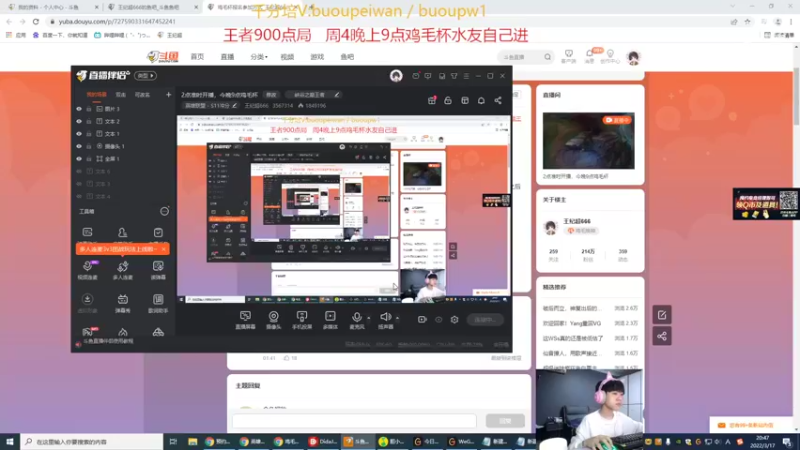
Task: Open the layout icon in top toolbar
Action: (465, 101)
